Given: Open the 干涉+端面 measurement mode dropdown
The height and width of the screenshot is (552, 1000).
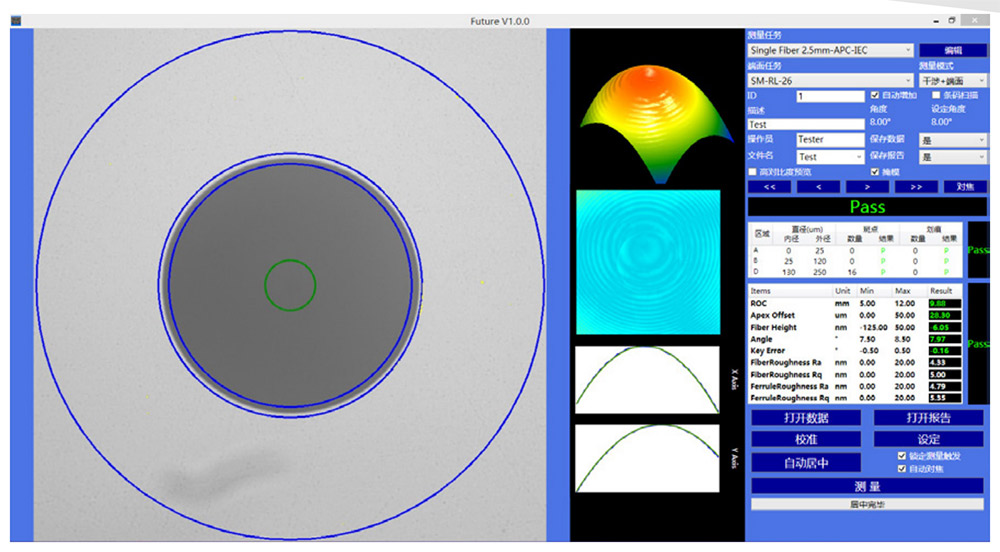Looking at the screenshot, I should coord(952,80).
